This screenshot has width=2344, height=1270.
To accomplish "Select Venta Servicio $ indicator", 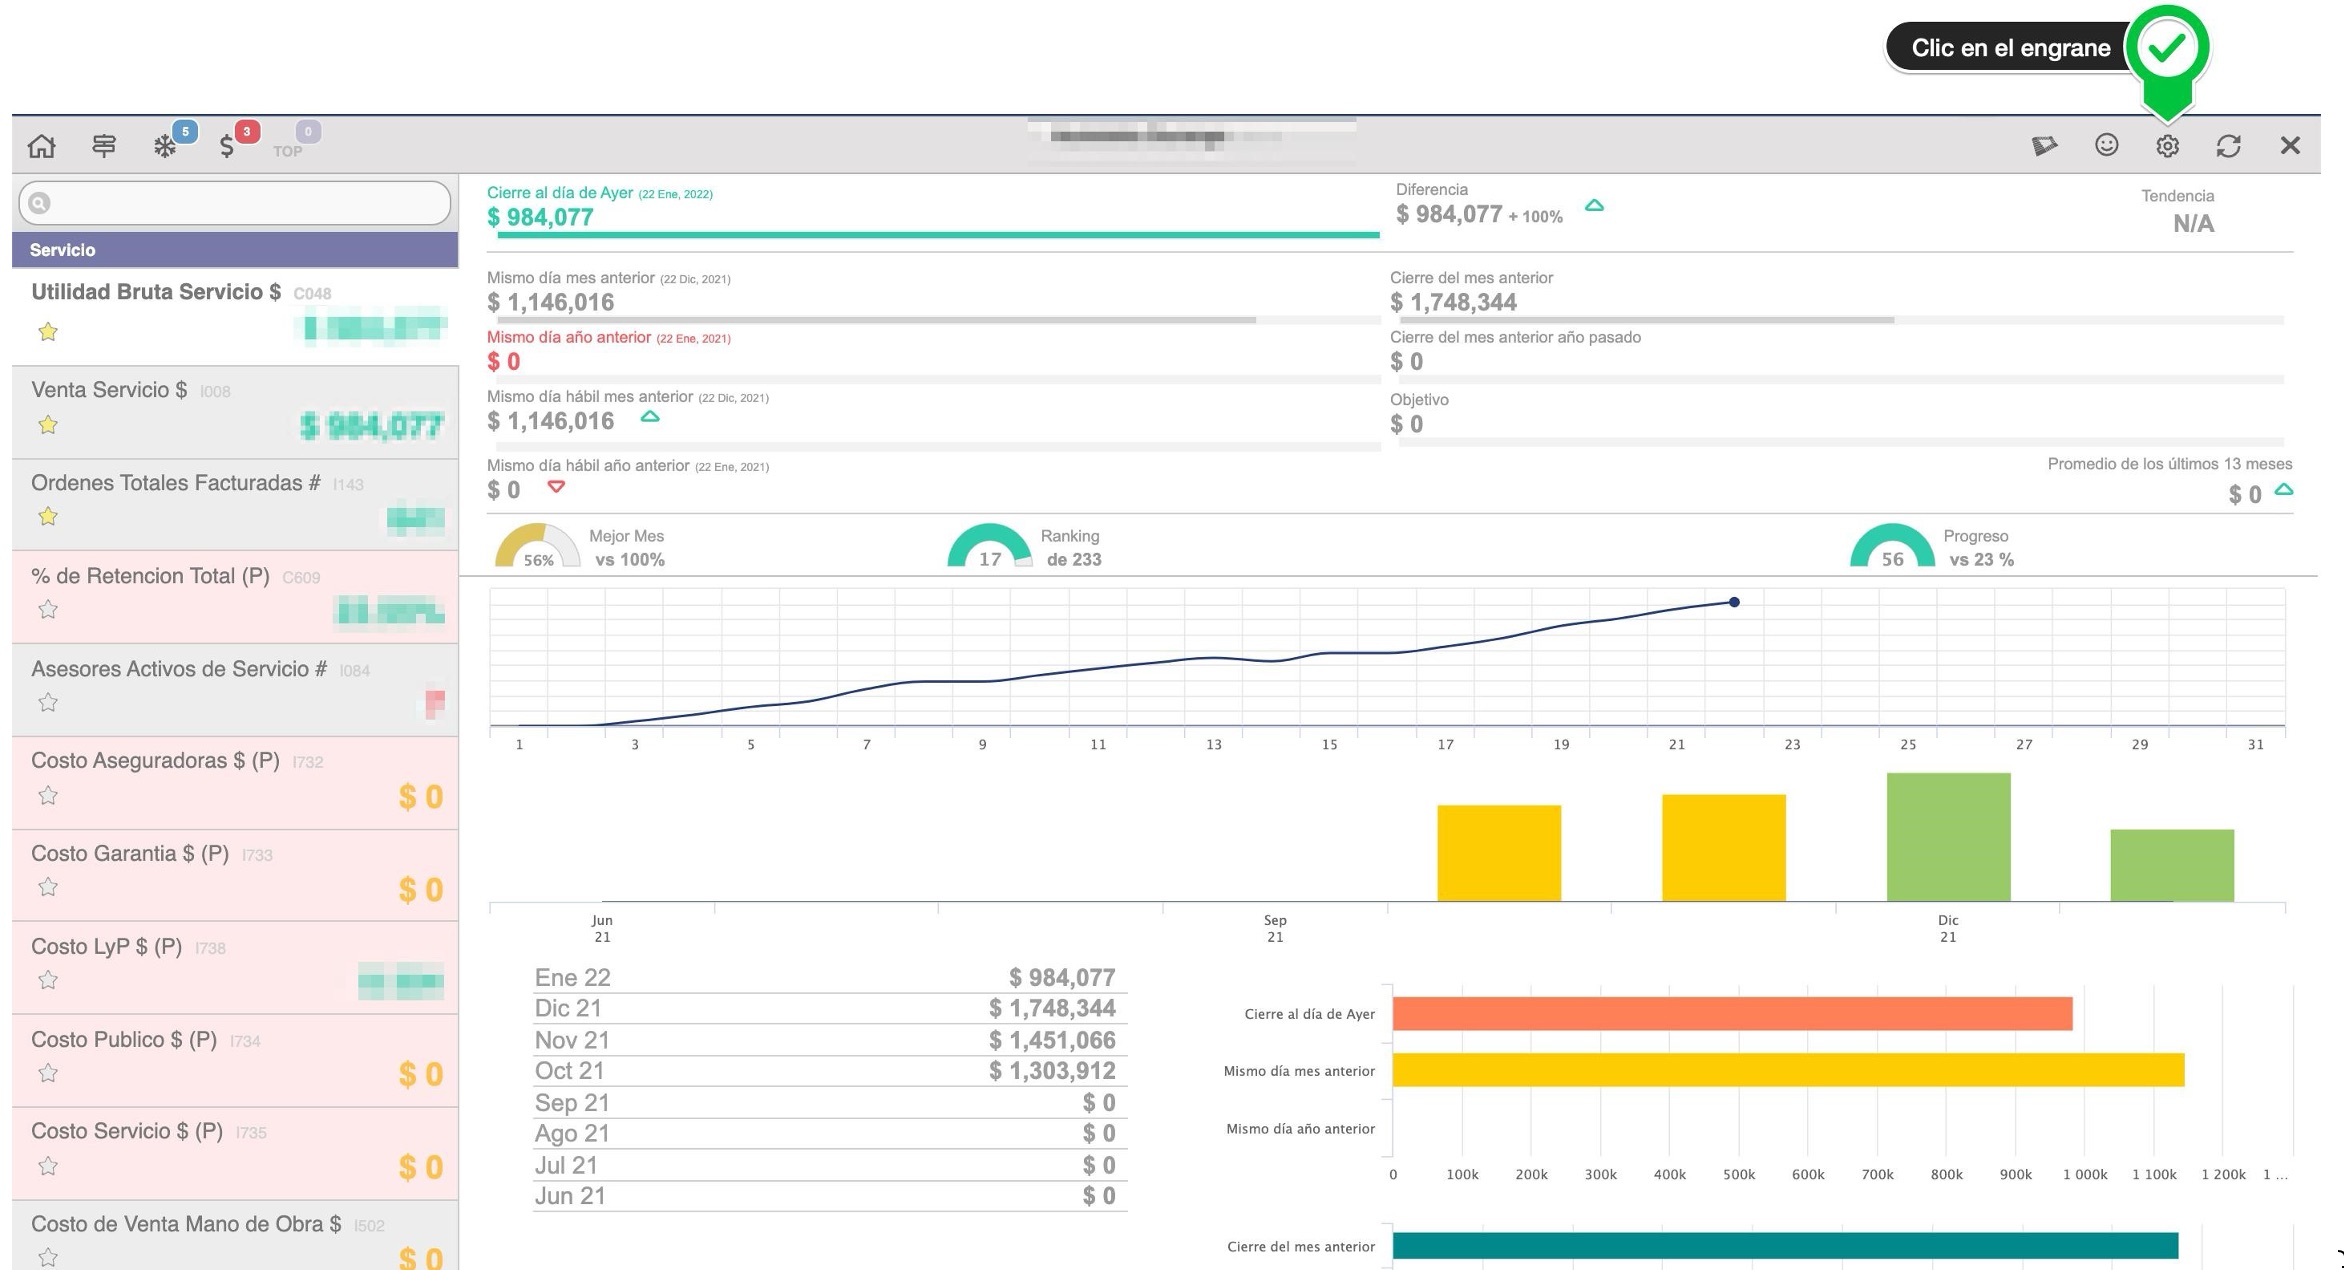I will 235,412.
